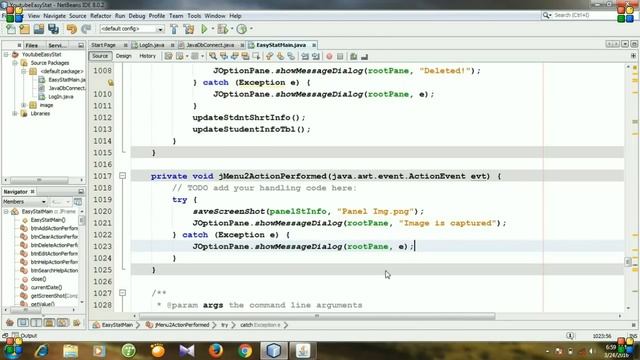The image size is (640, 360).
Task: Click the Toggle Highlight Search icon
Action: [x=245, y=56]
